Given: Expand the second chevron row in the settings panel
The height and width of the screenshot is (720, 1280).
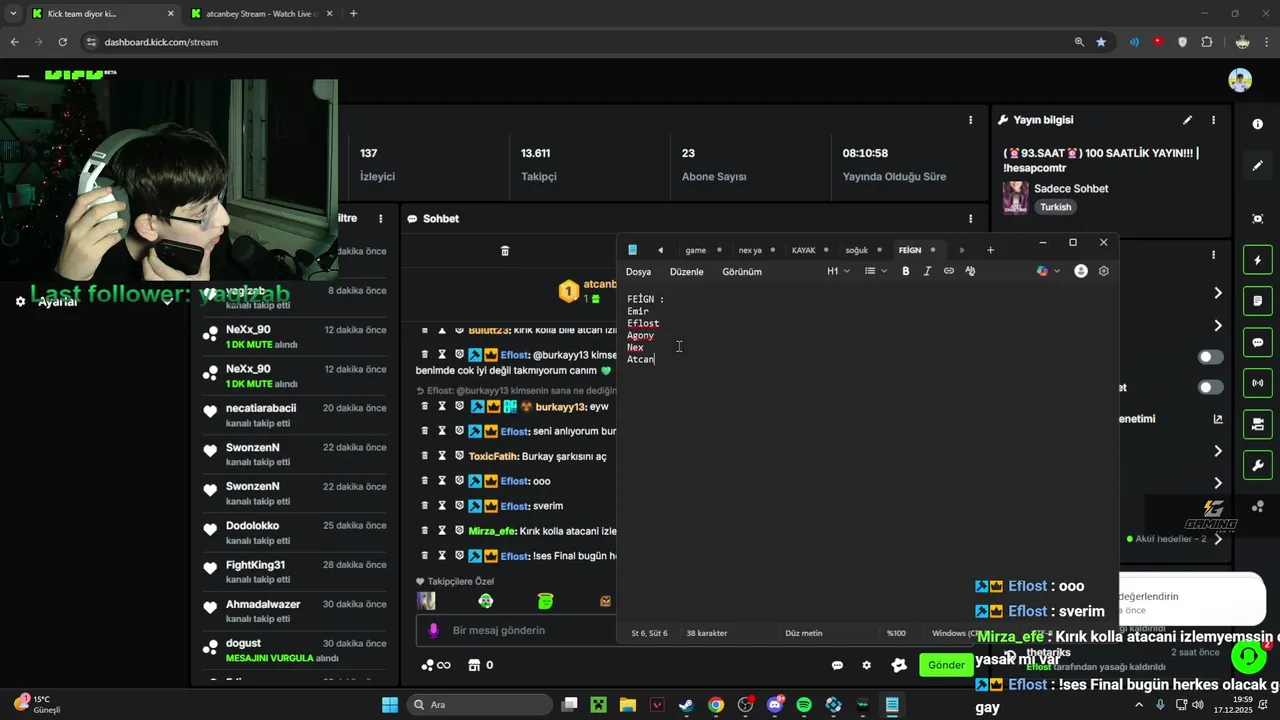Looking at the screenshot, I should (x=1217, y=325).
